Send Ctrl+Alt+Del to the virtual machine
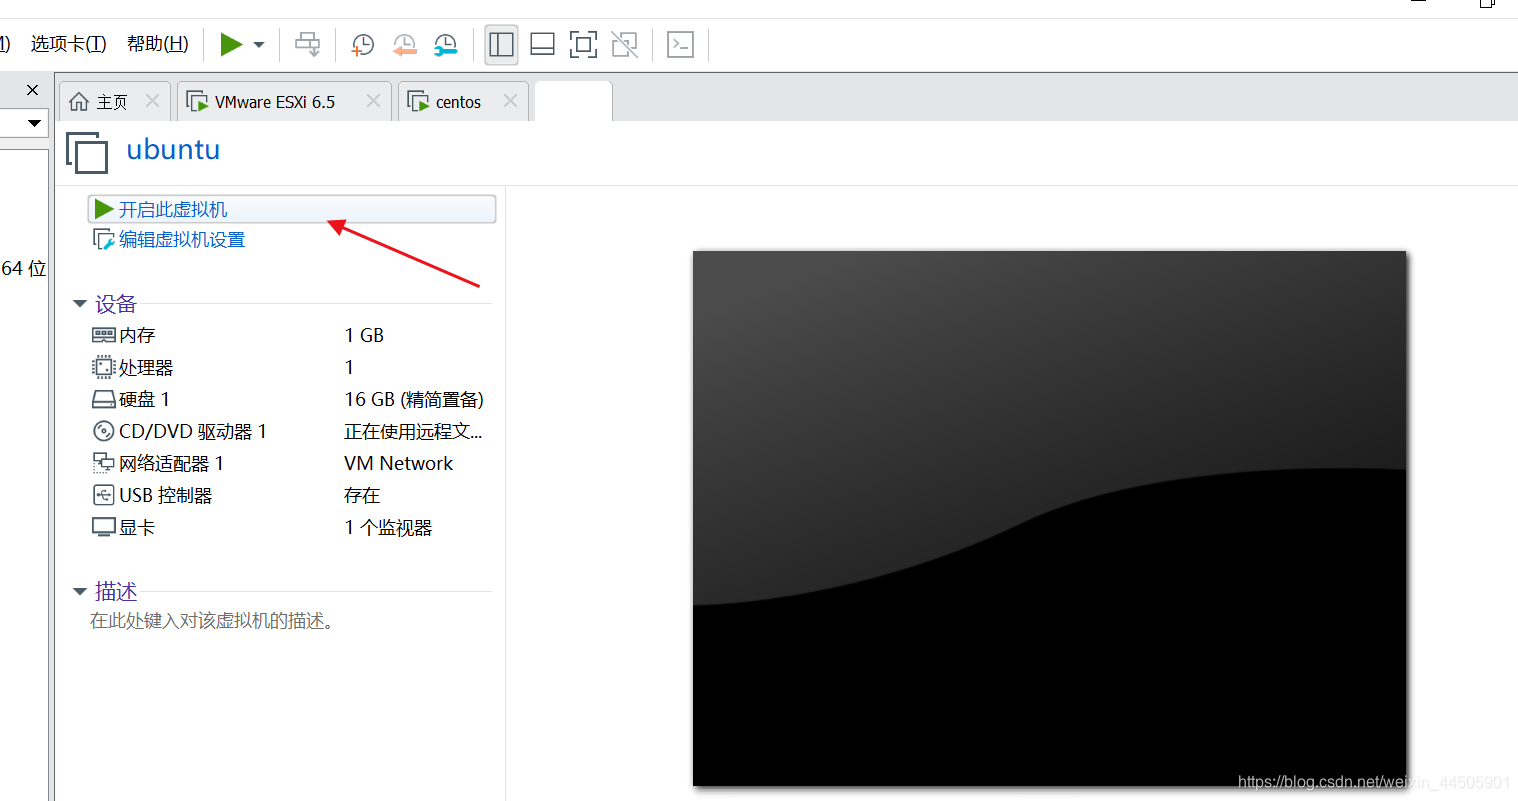Screen dimensions: 1518x801 pyautogui.click(x=307, y=44)
